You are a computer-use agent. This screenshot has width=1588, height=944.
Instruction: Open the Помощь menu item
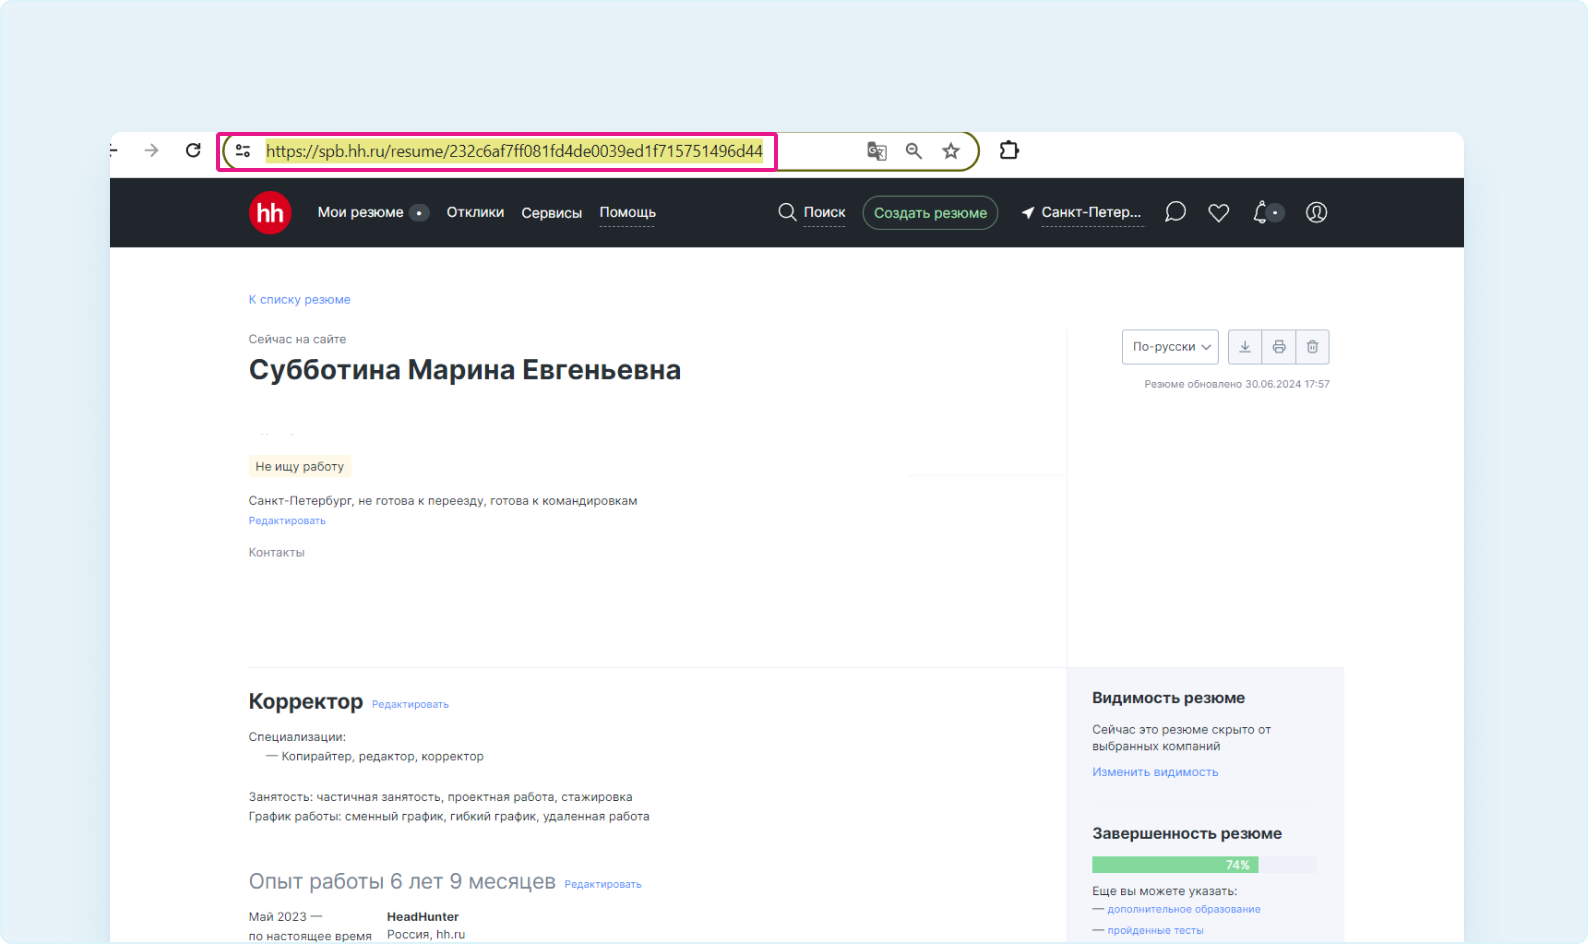coord(627,212)
